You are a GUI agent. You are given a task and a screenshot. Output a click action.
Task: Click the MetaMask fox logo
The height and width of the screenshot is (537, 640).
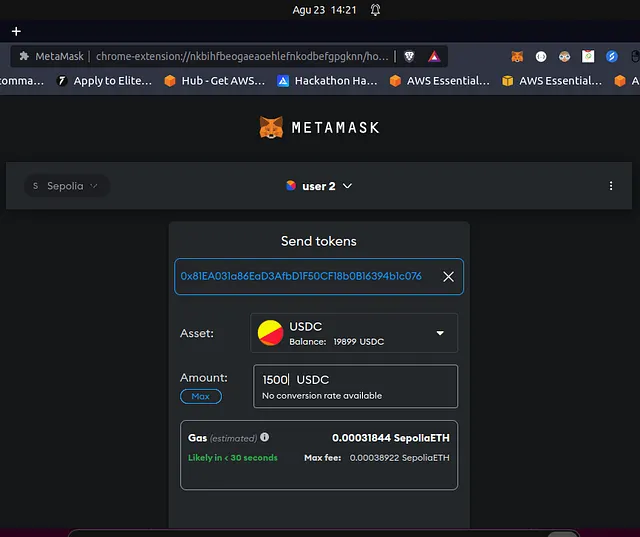click(x=270, y=128)
